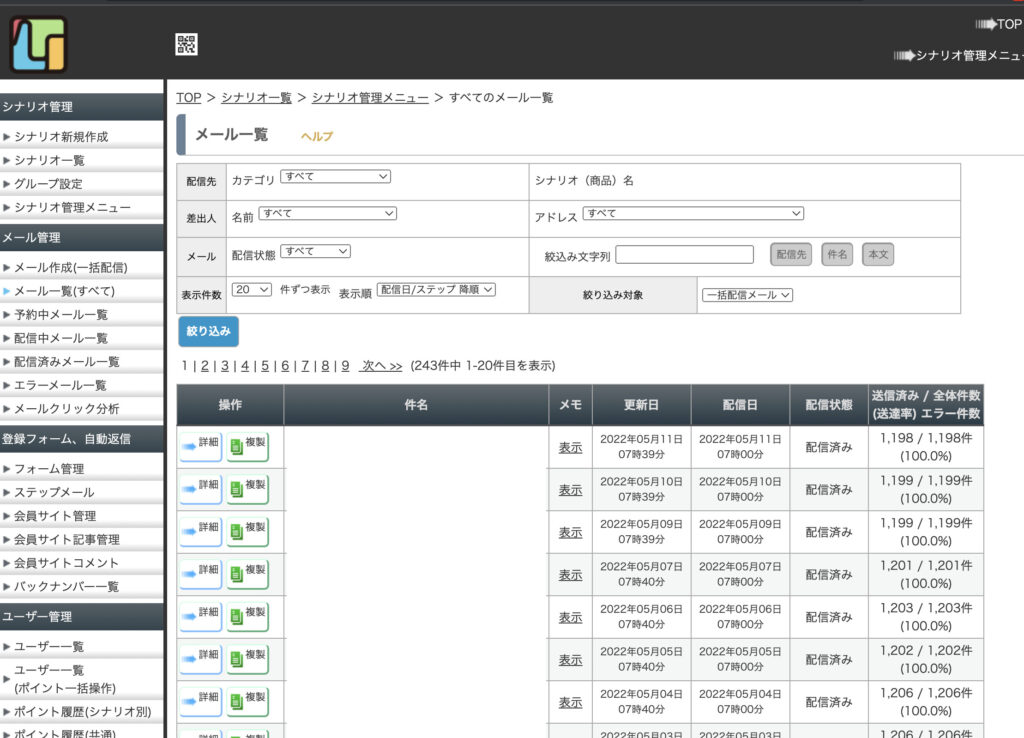
Task: Click the QR code icon in header
Action: [x=186, y=44]
